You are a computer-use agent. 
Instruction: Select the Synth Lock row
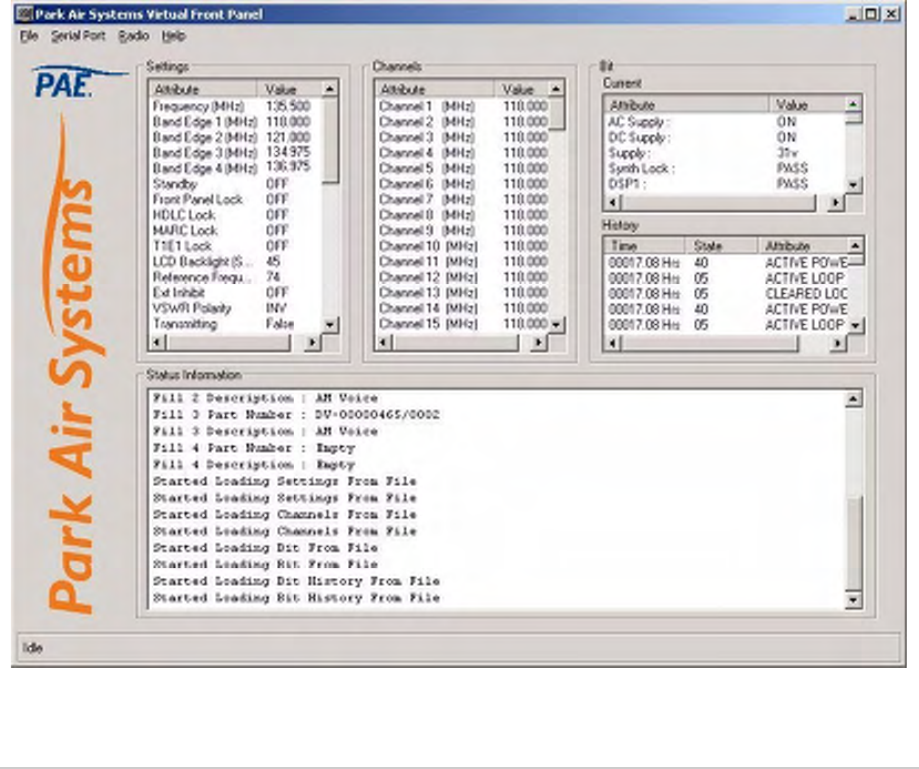click(725, 169)
